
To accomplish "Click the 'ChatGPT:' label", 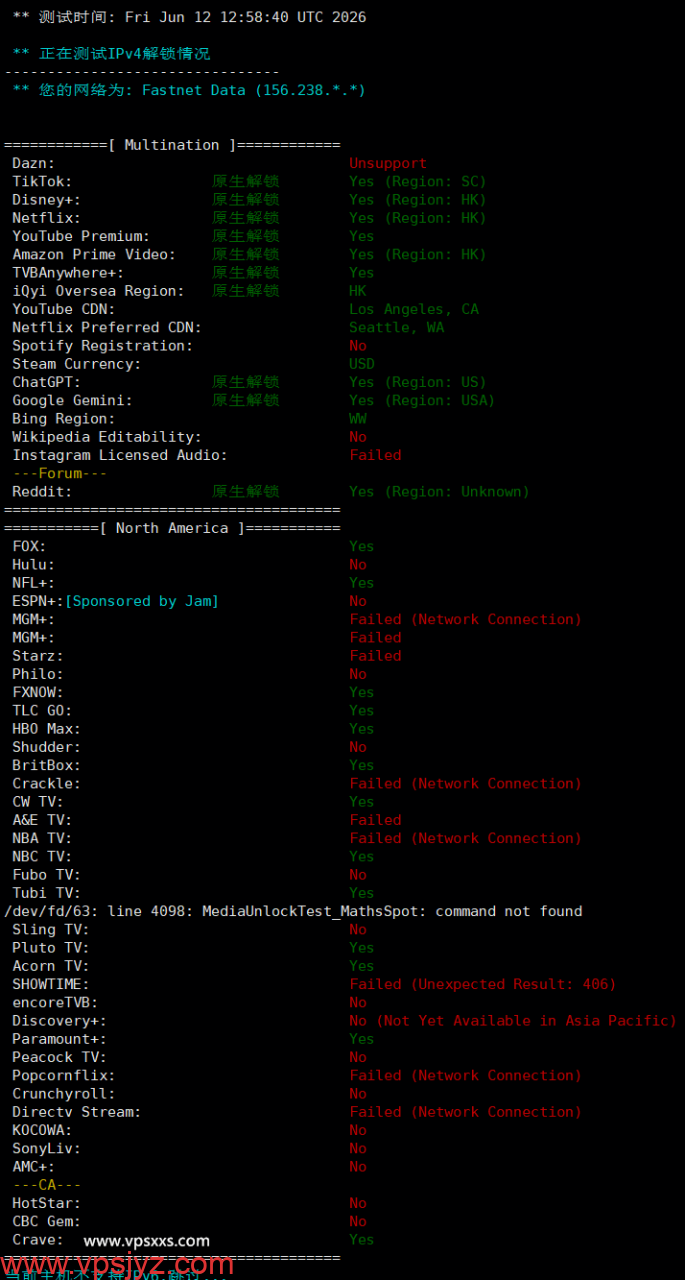I will pyautogui.click(x=46, y=382).
